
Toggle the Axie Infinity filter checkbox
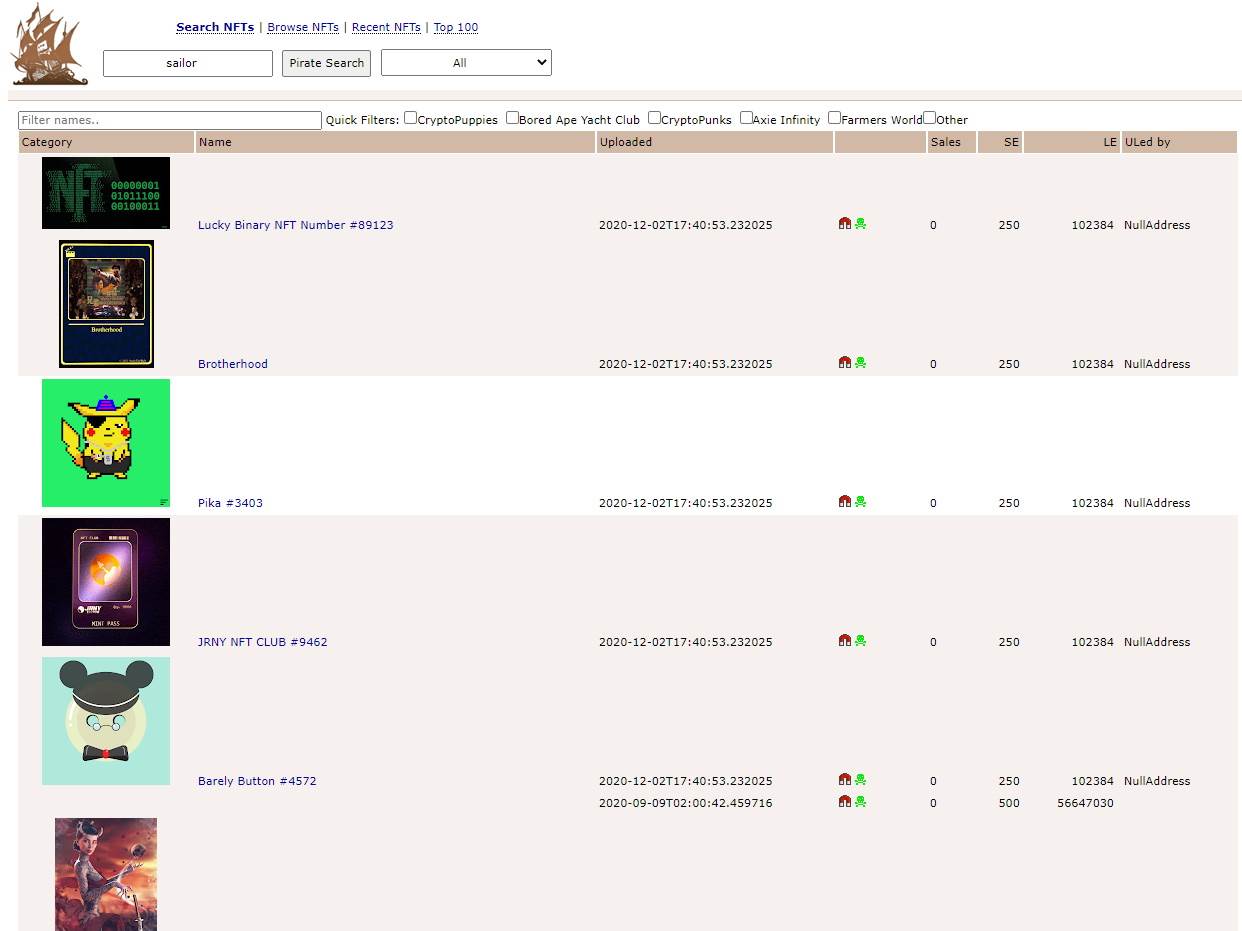point(745,117)
